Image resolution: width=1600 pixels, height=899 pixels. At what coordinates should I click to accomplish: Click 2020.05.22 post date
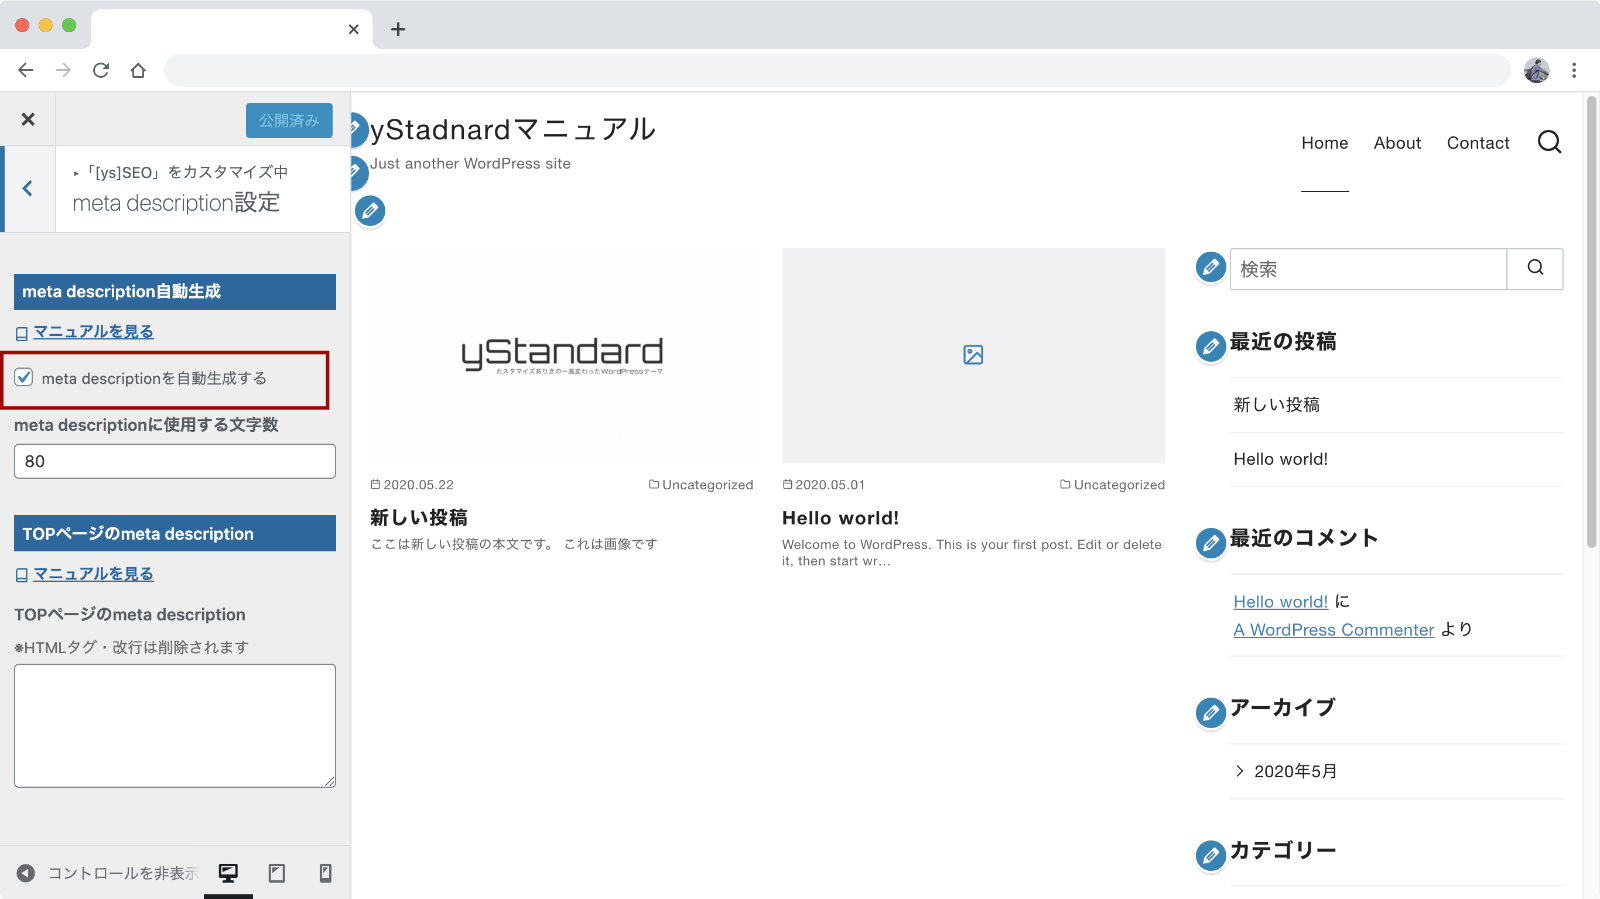click(418, 485)
